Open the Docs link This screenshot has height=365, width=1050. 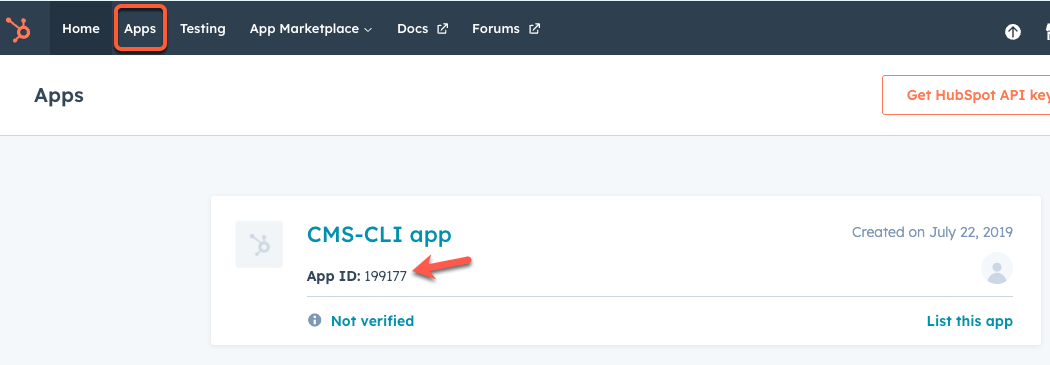412,29
